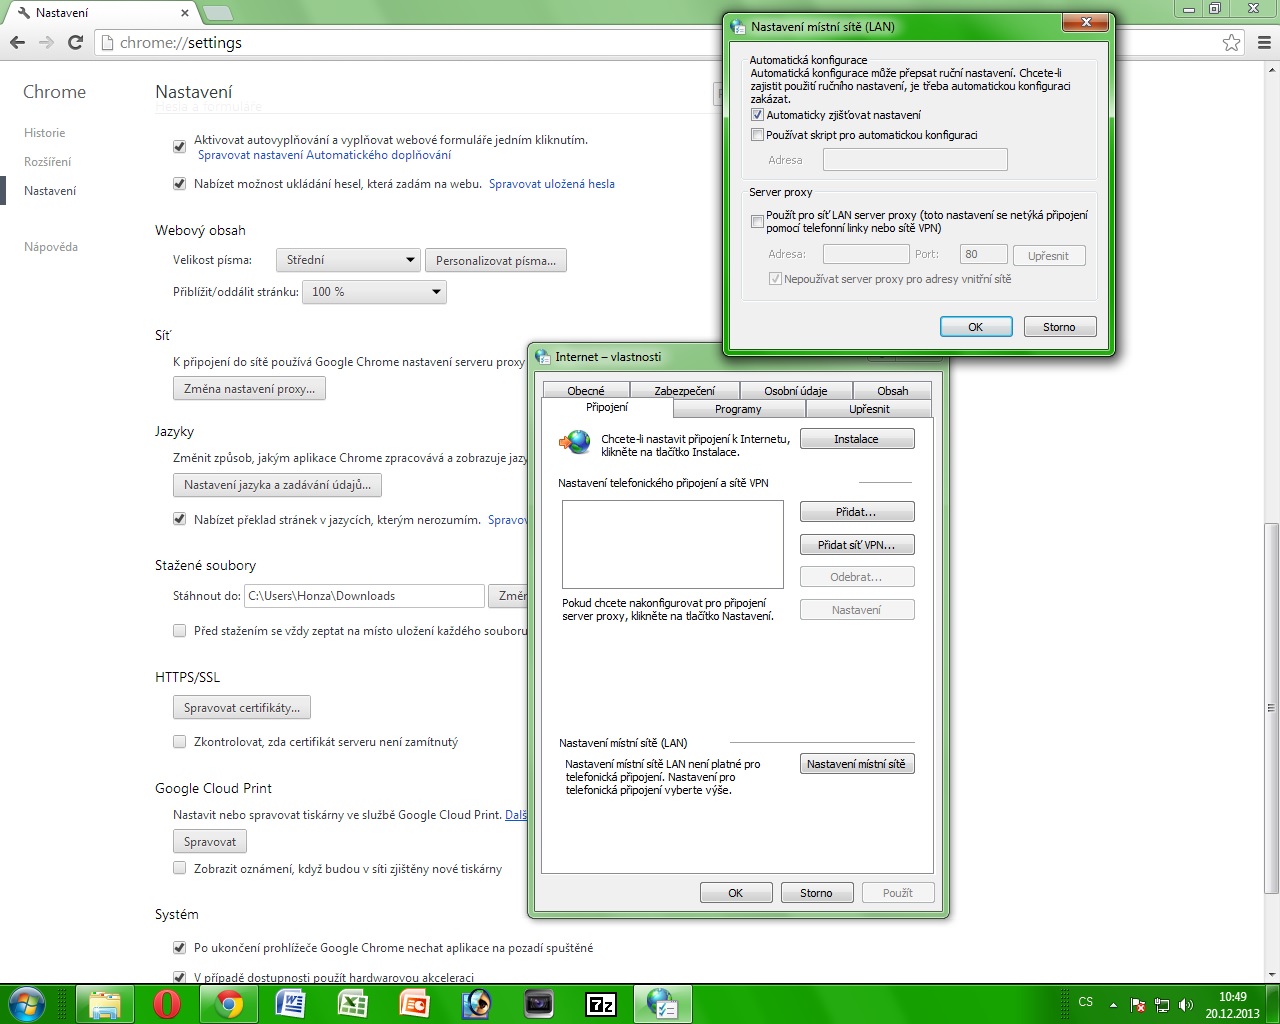
Task: Switch to the Osobní údaje tab
Action: tap(796, 391)
